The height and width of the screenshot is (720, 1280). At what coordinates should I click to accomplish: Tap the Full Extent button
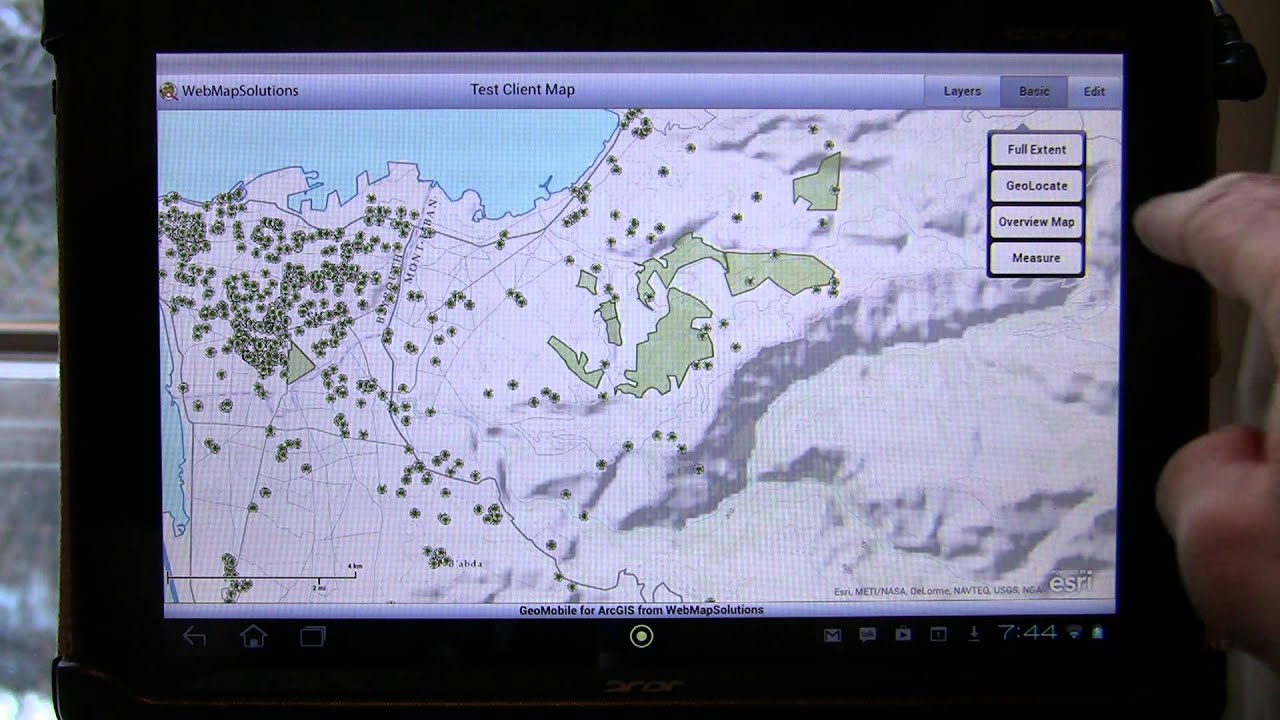pyautogui.click(x=1036, y=150)
